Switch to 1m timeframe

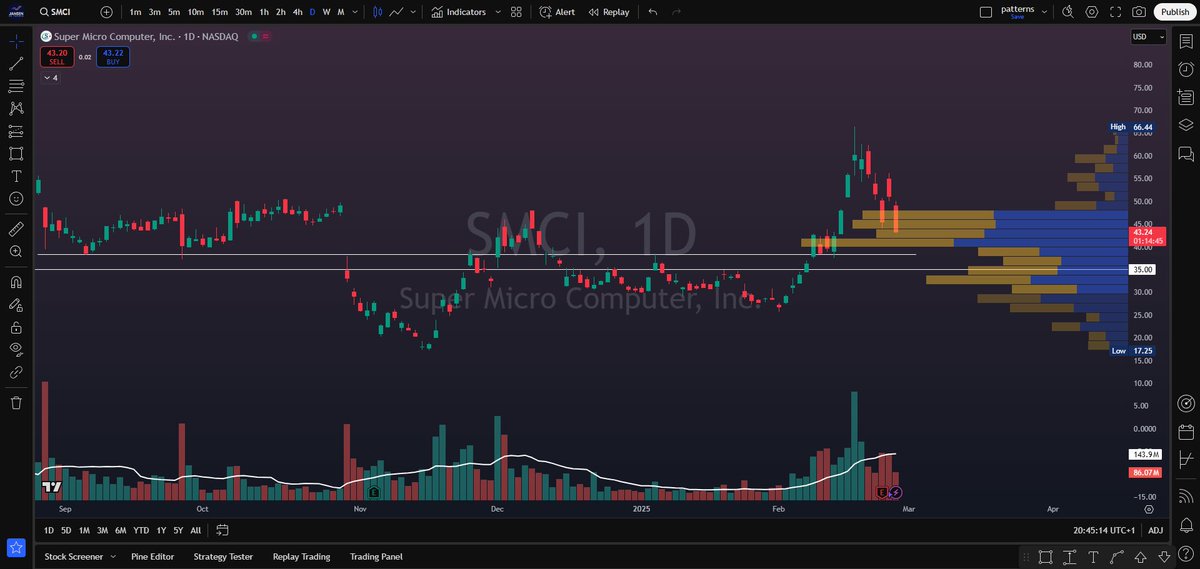coord(135,12)
